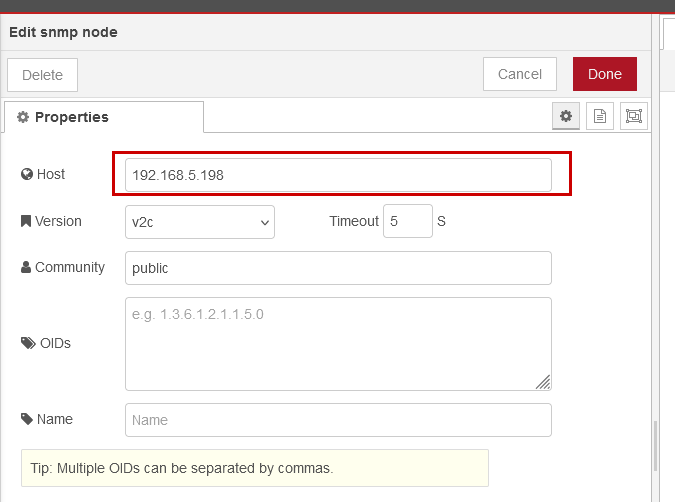Viewport: 675px width, 502px height.
Task: Click the 'Community' label text
Action: (x=70, y=267)
